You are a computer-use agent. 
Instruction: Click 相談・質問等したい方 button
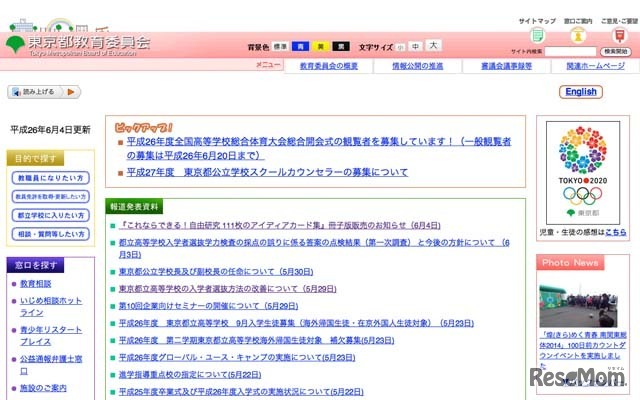tap(51, 234)
